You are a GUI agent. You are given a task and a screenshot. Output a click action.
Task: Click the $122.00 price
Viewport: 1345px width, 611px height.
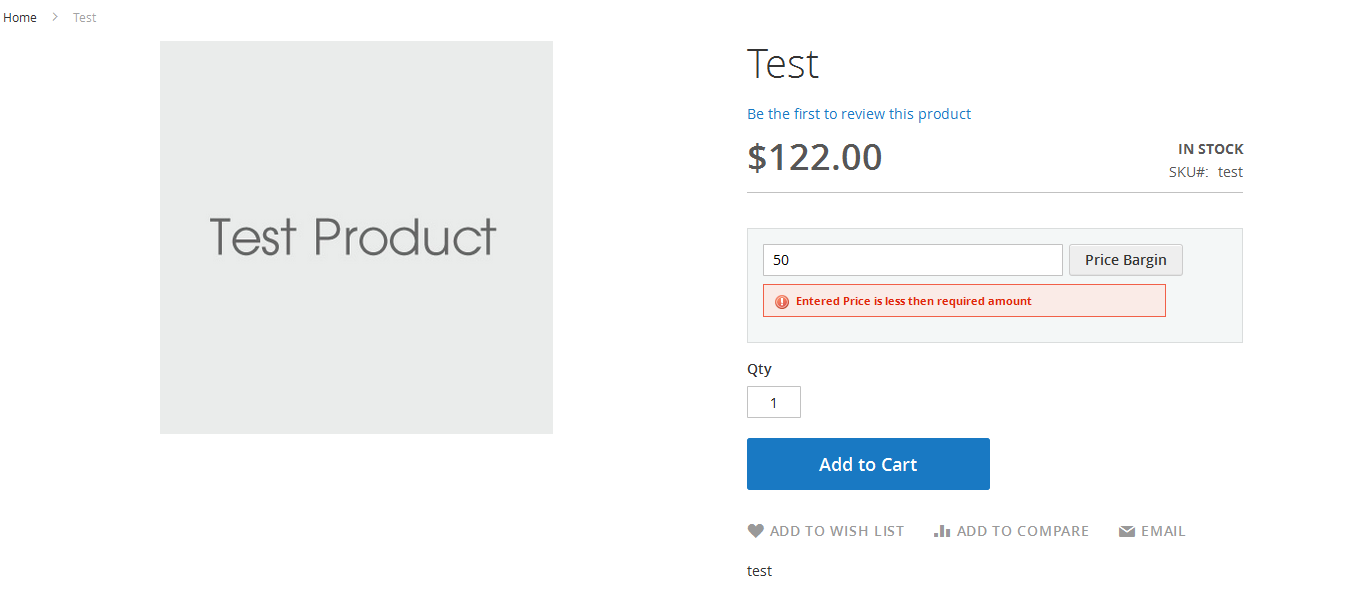click(814, 158)
